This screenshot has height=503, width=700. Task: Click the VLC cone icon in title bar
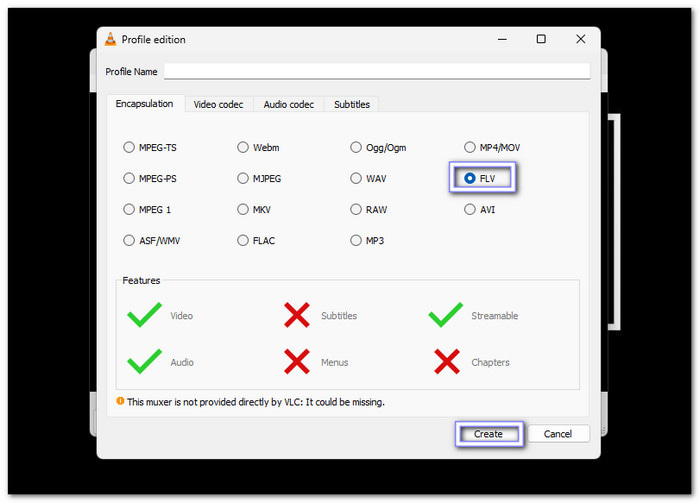pos(110,39)
